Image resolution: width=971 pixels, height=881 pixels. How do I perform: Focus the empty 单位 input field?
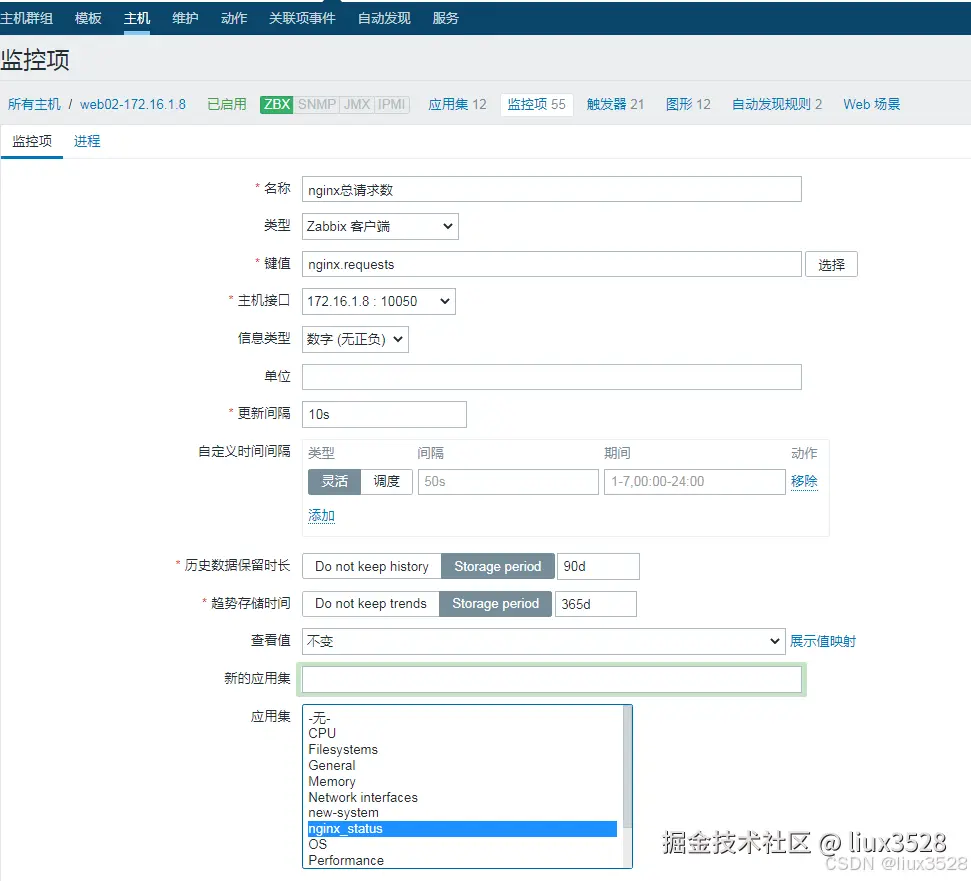pos(551,377)
